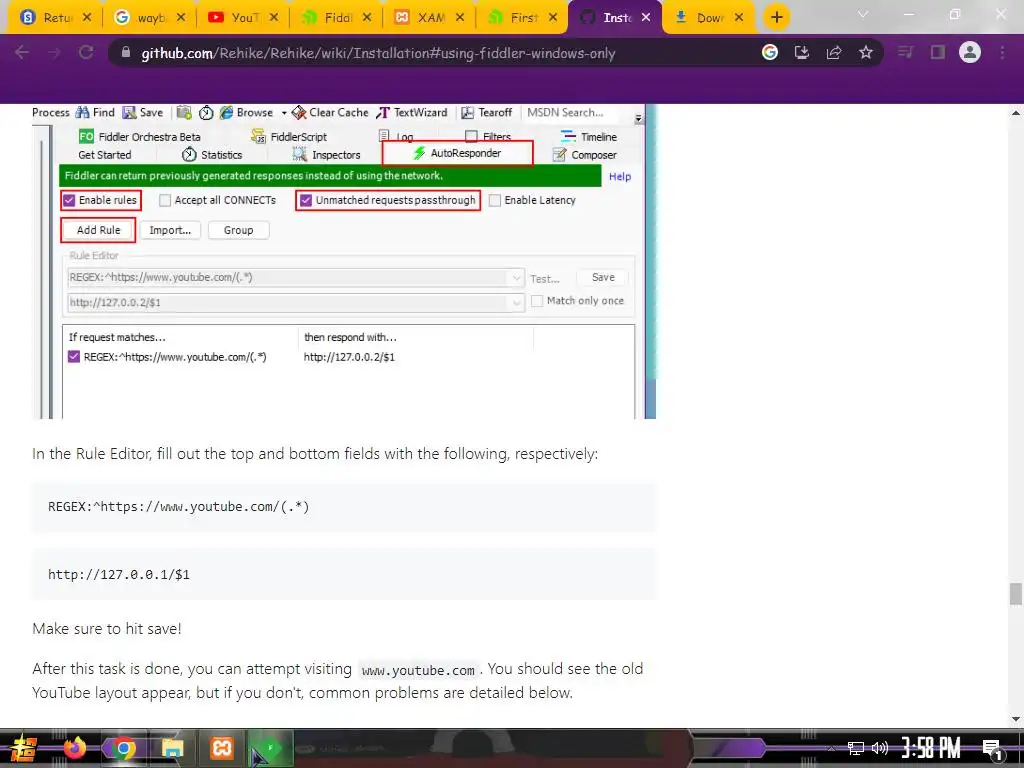1024x768 pixels.
Task: Open the Chrome three-dot menu
Action: point(1002,52)
